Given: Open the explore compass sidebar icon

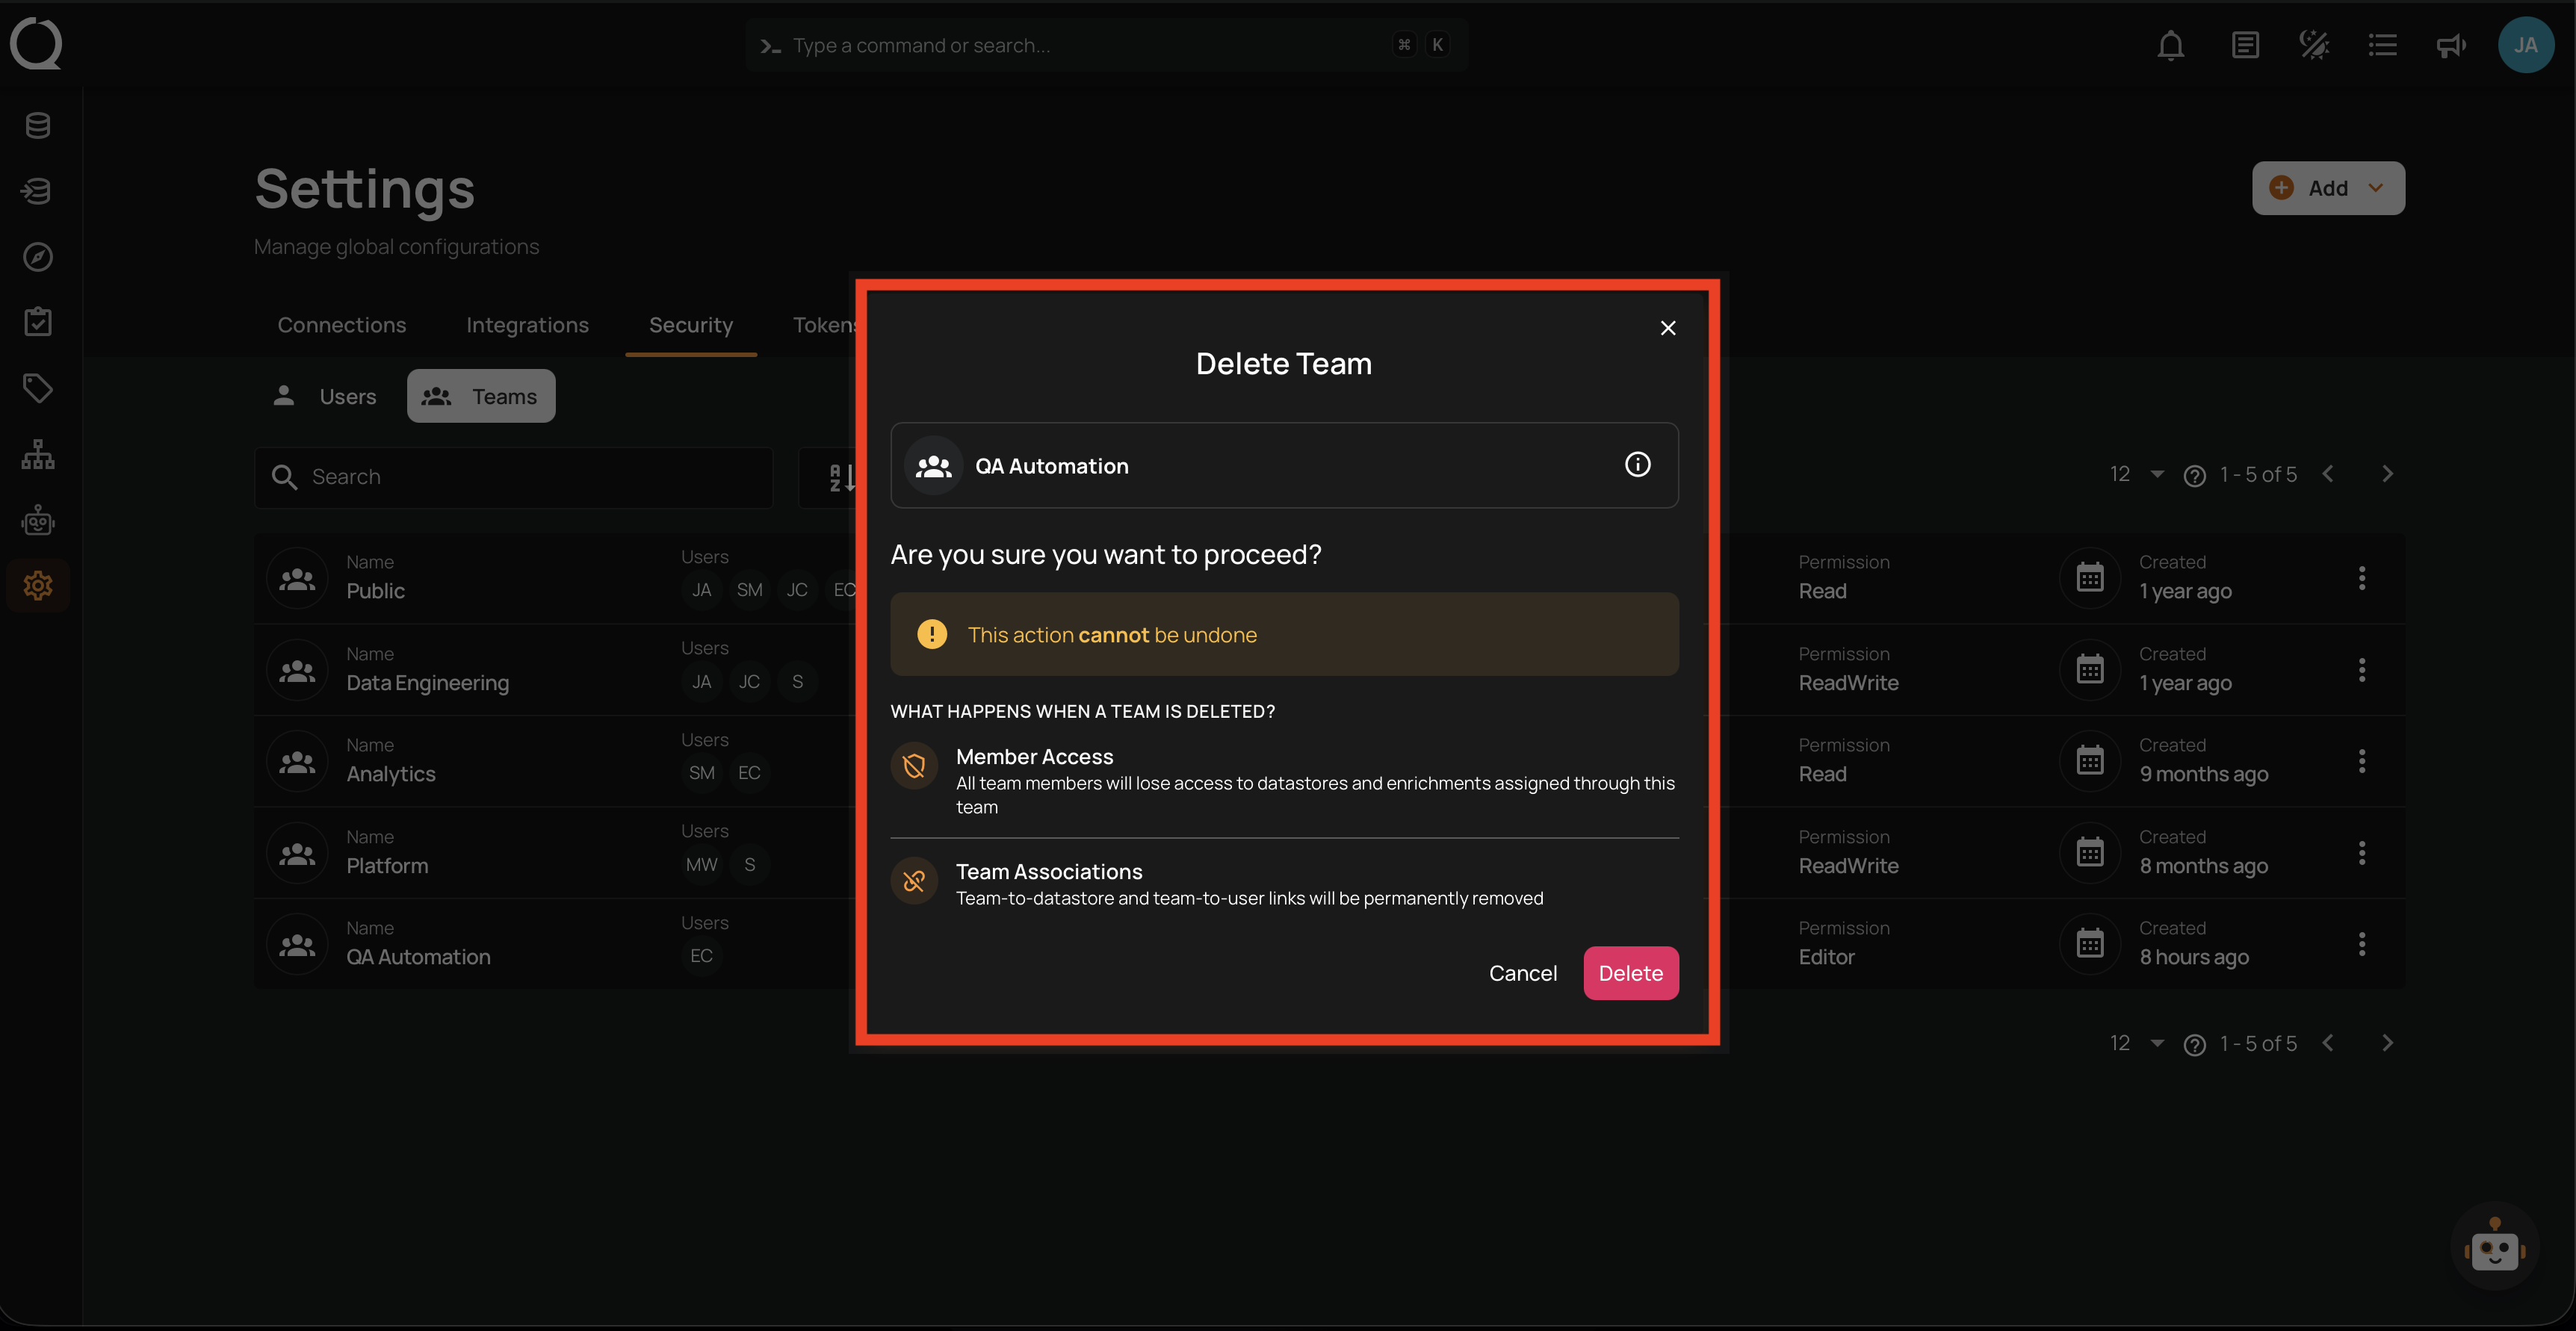Looking at the screenshot, I should (x=38, y=257).
